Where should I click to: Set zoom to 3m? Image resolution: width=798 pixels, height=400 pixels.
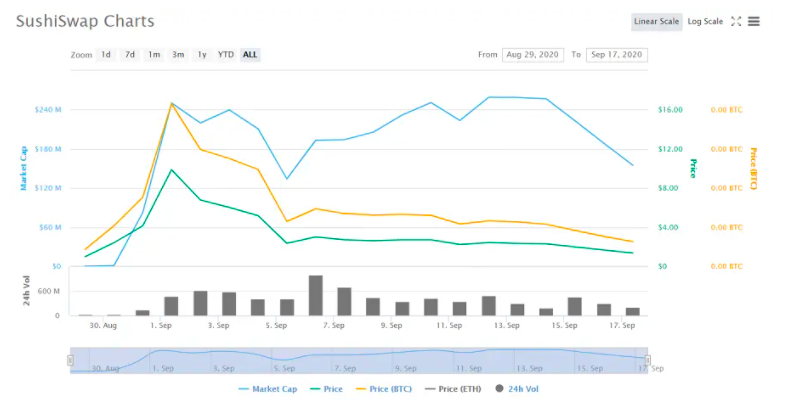[x=178, y=54]
